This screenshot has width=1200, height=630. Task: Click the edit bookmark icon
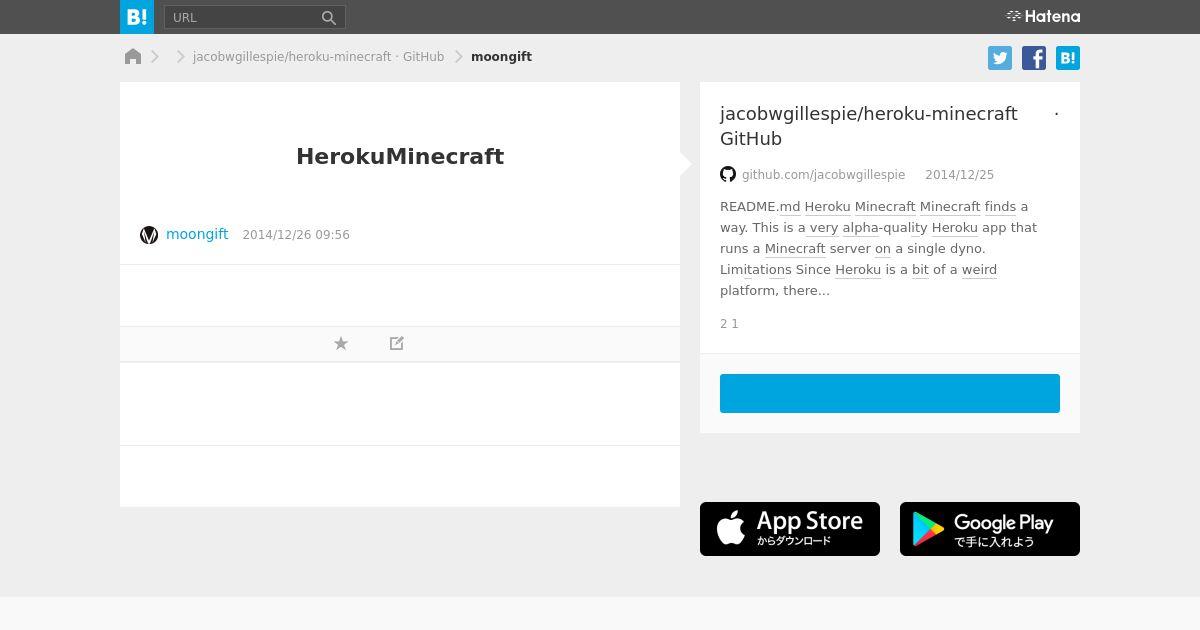coord(397,343)
